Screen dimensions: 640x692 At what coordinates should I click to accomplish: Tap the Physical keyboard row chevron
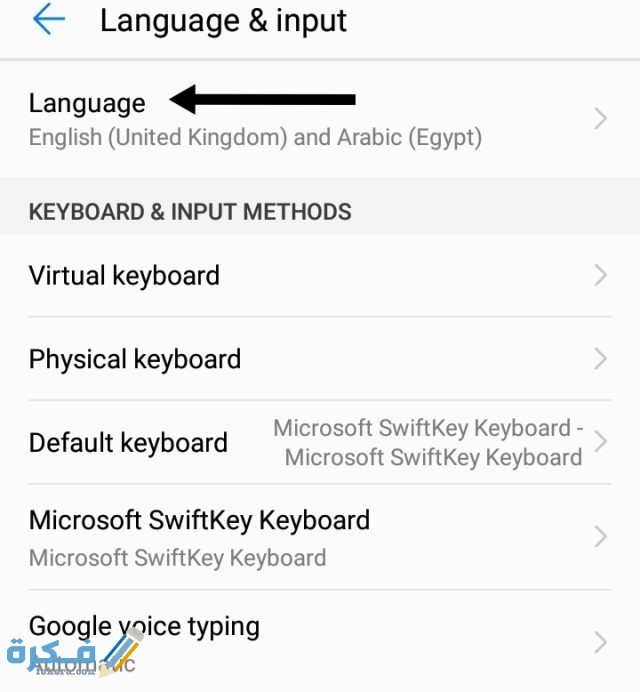[600, 359]
